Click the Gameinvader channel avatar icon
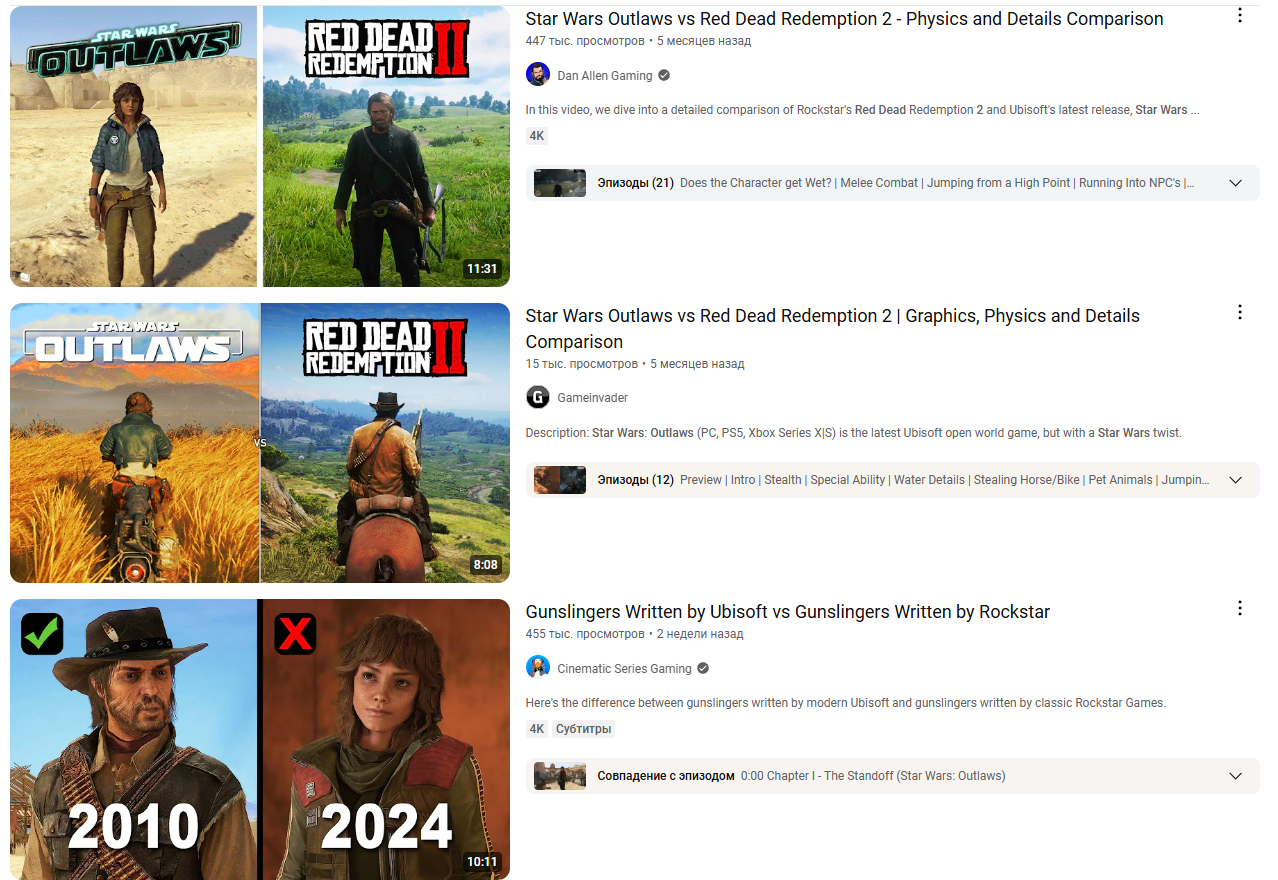The height and width of the screenshot is (880, 1278). point(538,397)
